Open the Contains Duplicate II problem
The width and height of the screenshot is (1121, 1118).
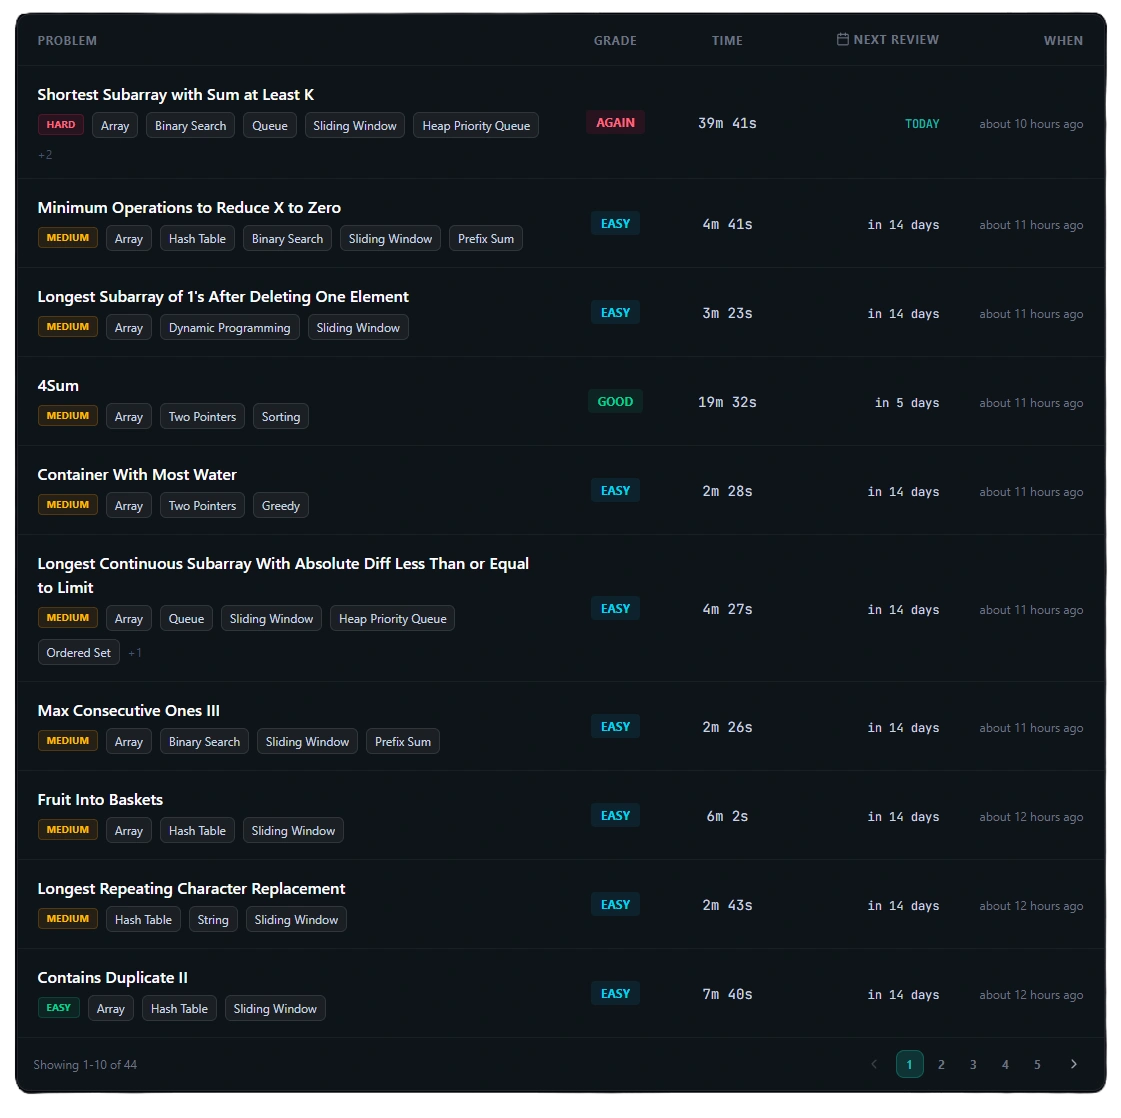pyautogui.click(x=112, y=977)
